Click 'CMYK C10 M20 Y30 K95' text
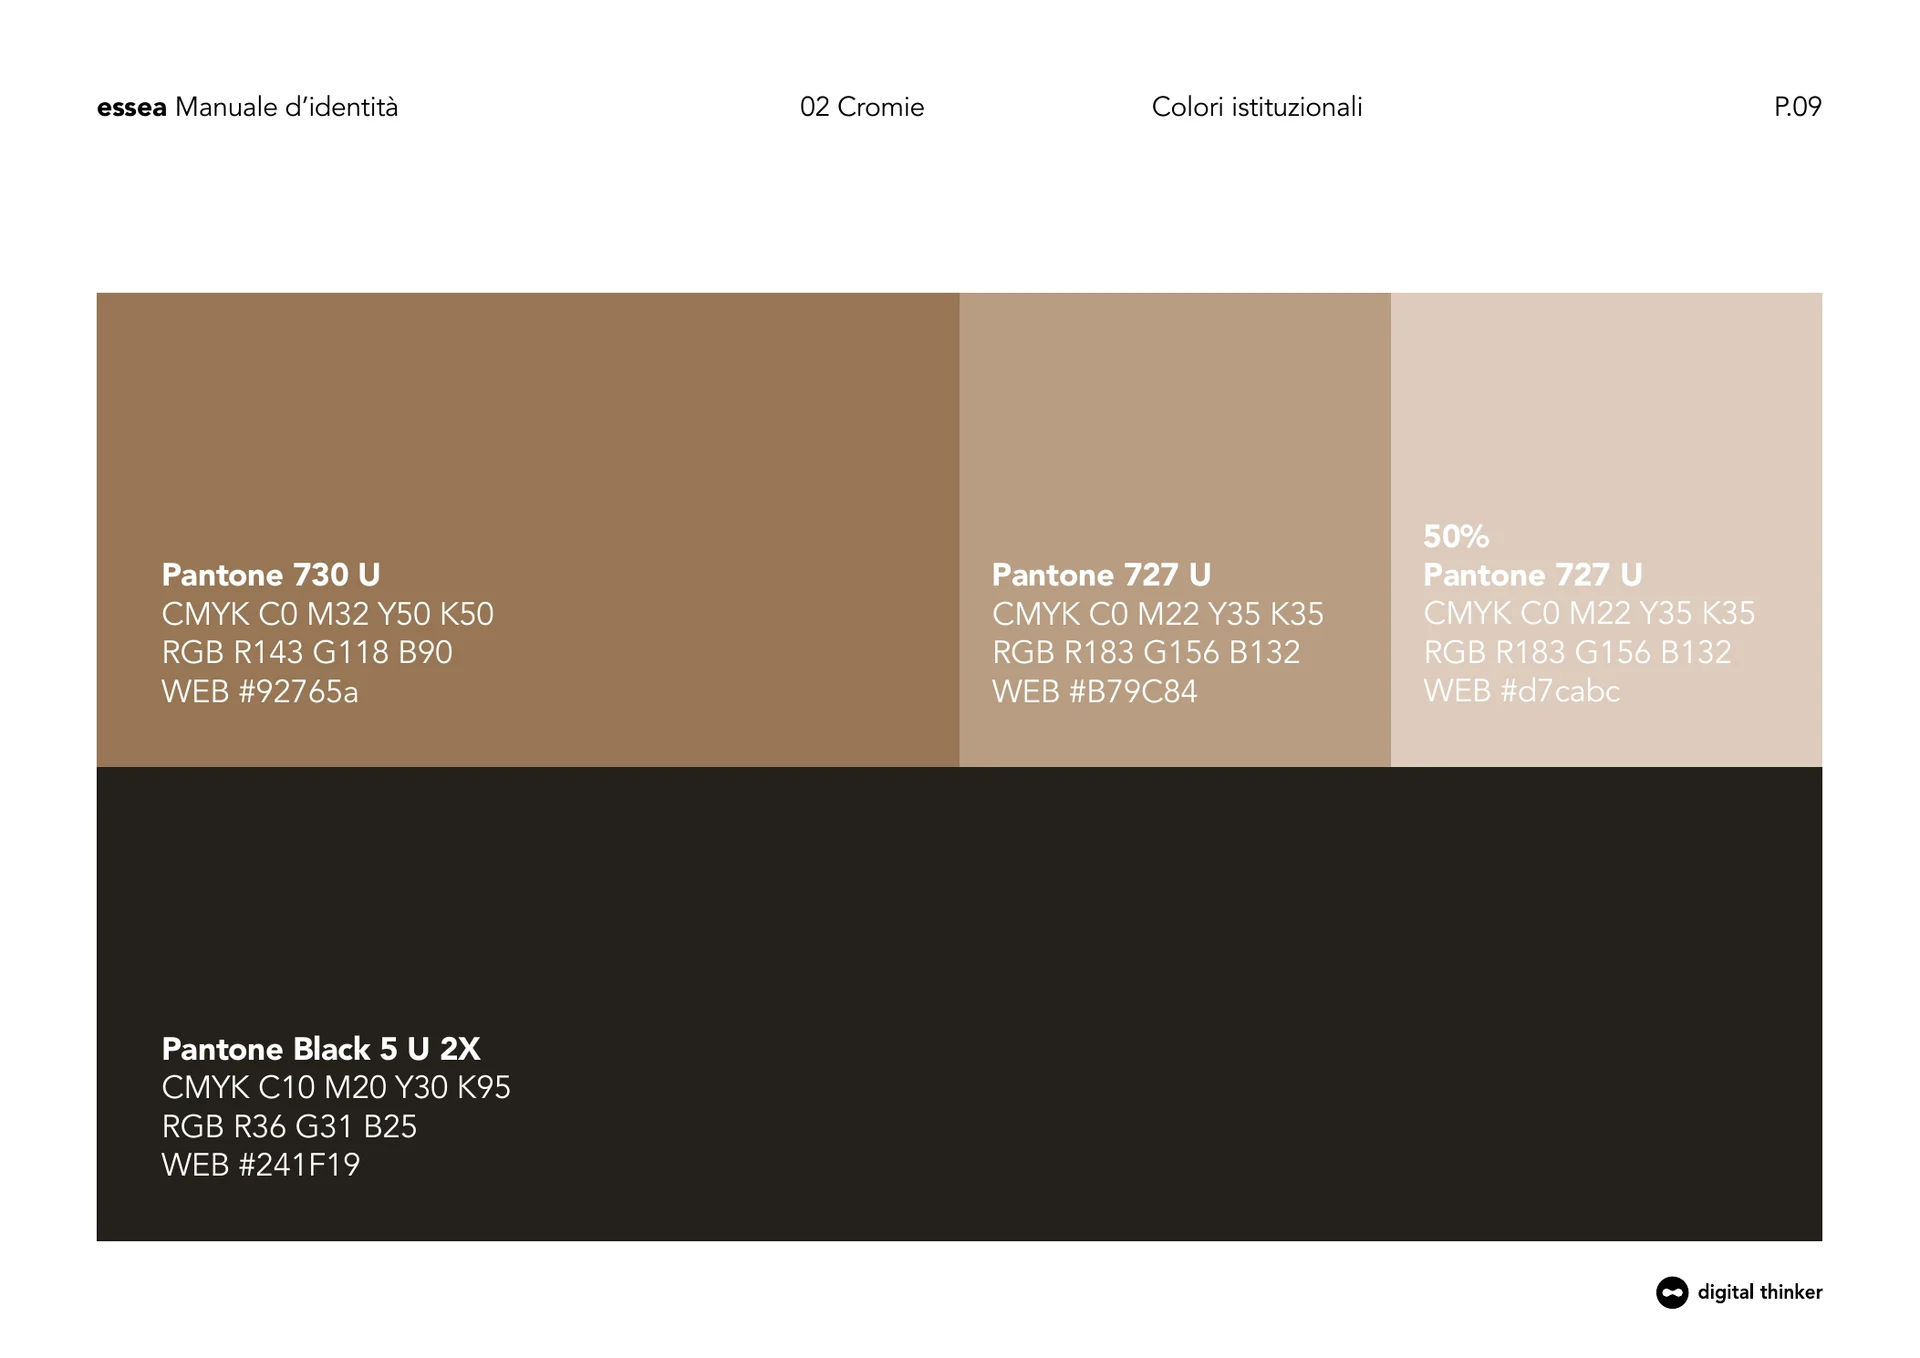Viewport: 1920px width, 1358px height. 336,1088
